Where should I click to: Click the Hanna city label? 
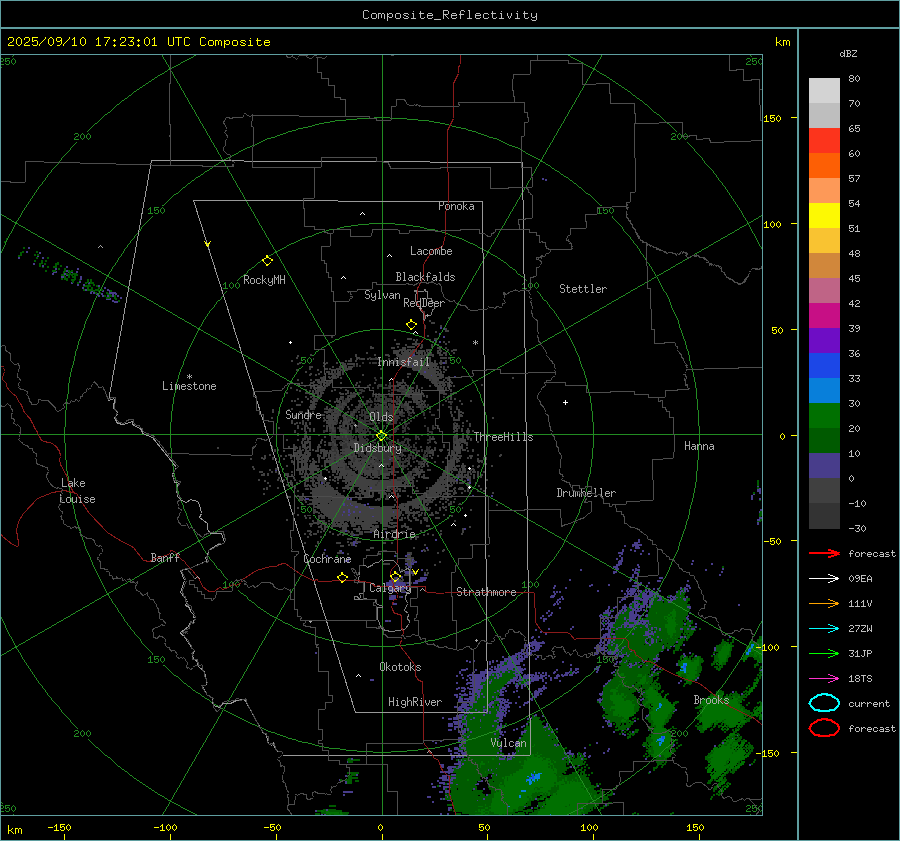click(699, 446)
